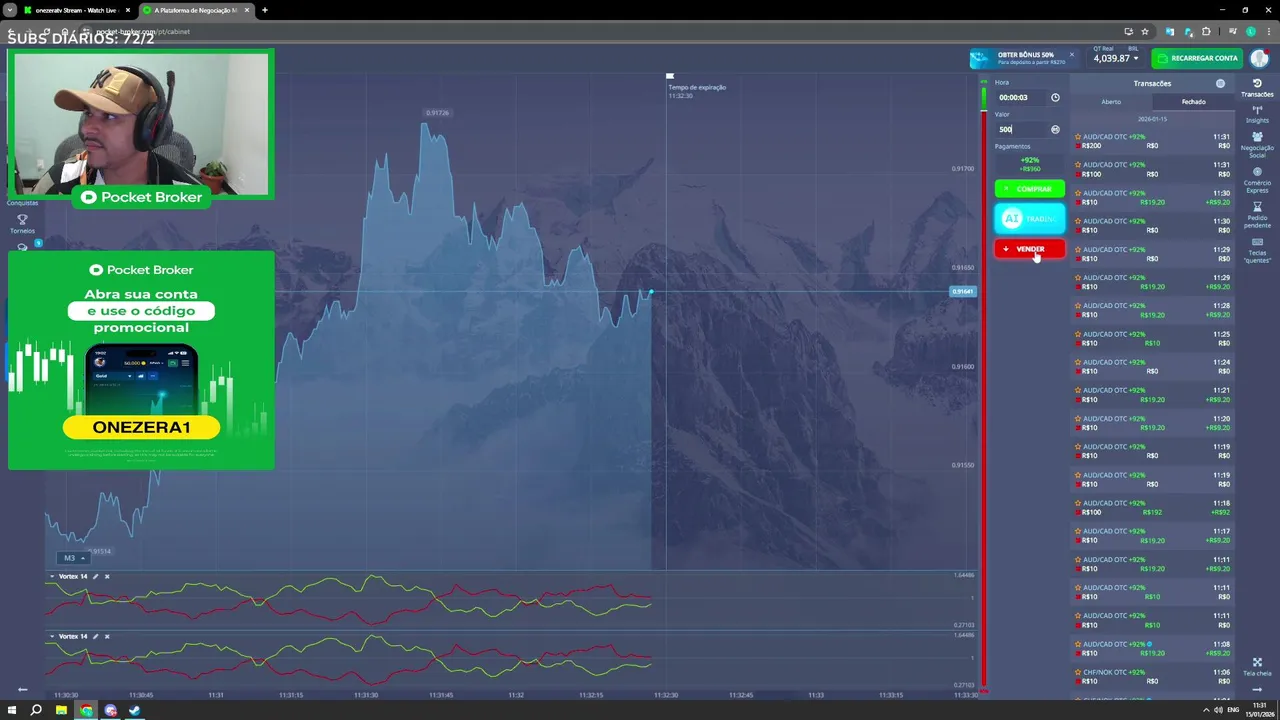Click the Pagamentos +92% payout box

pyautogui.click(x=1030, y=164)
